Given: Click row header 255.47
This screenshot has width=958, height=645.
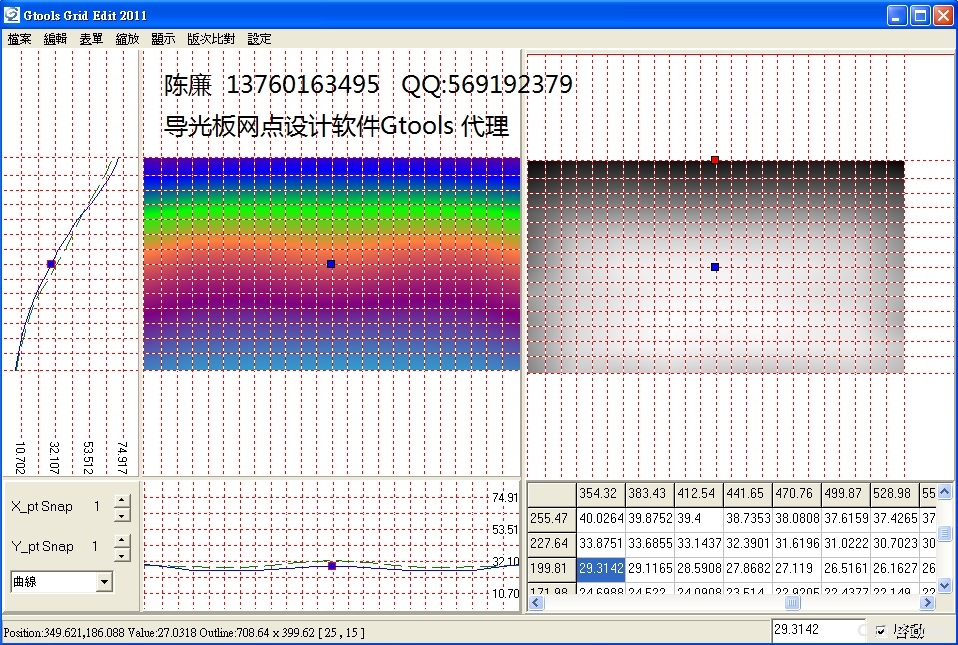Looking at the screenshot, I should (552, 519).
